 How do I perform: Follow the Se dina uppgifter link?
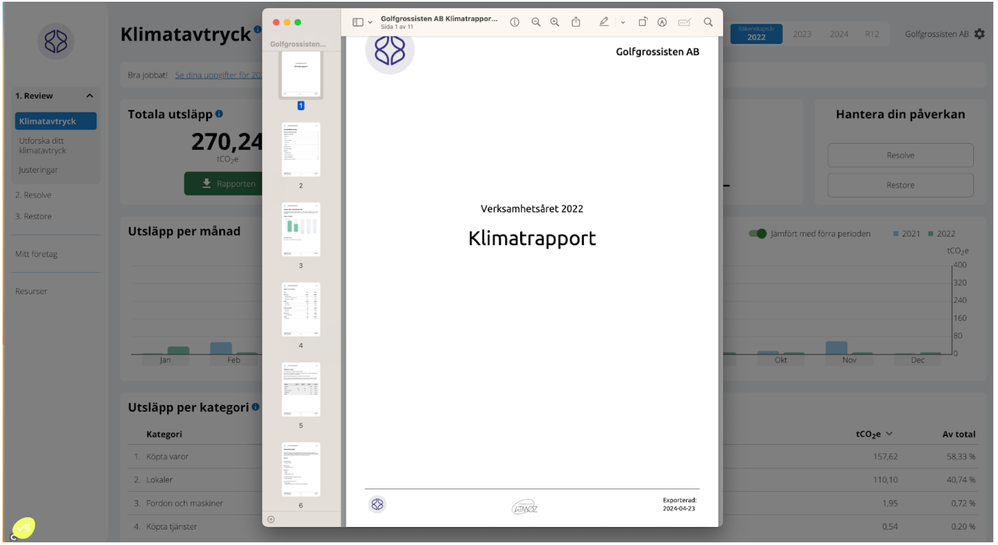click(218, 75)
